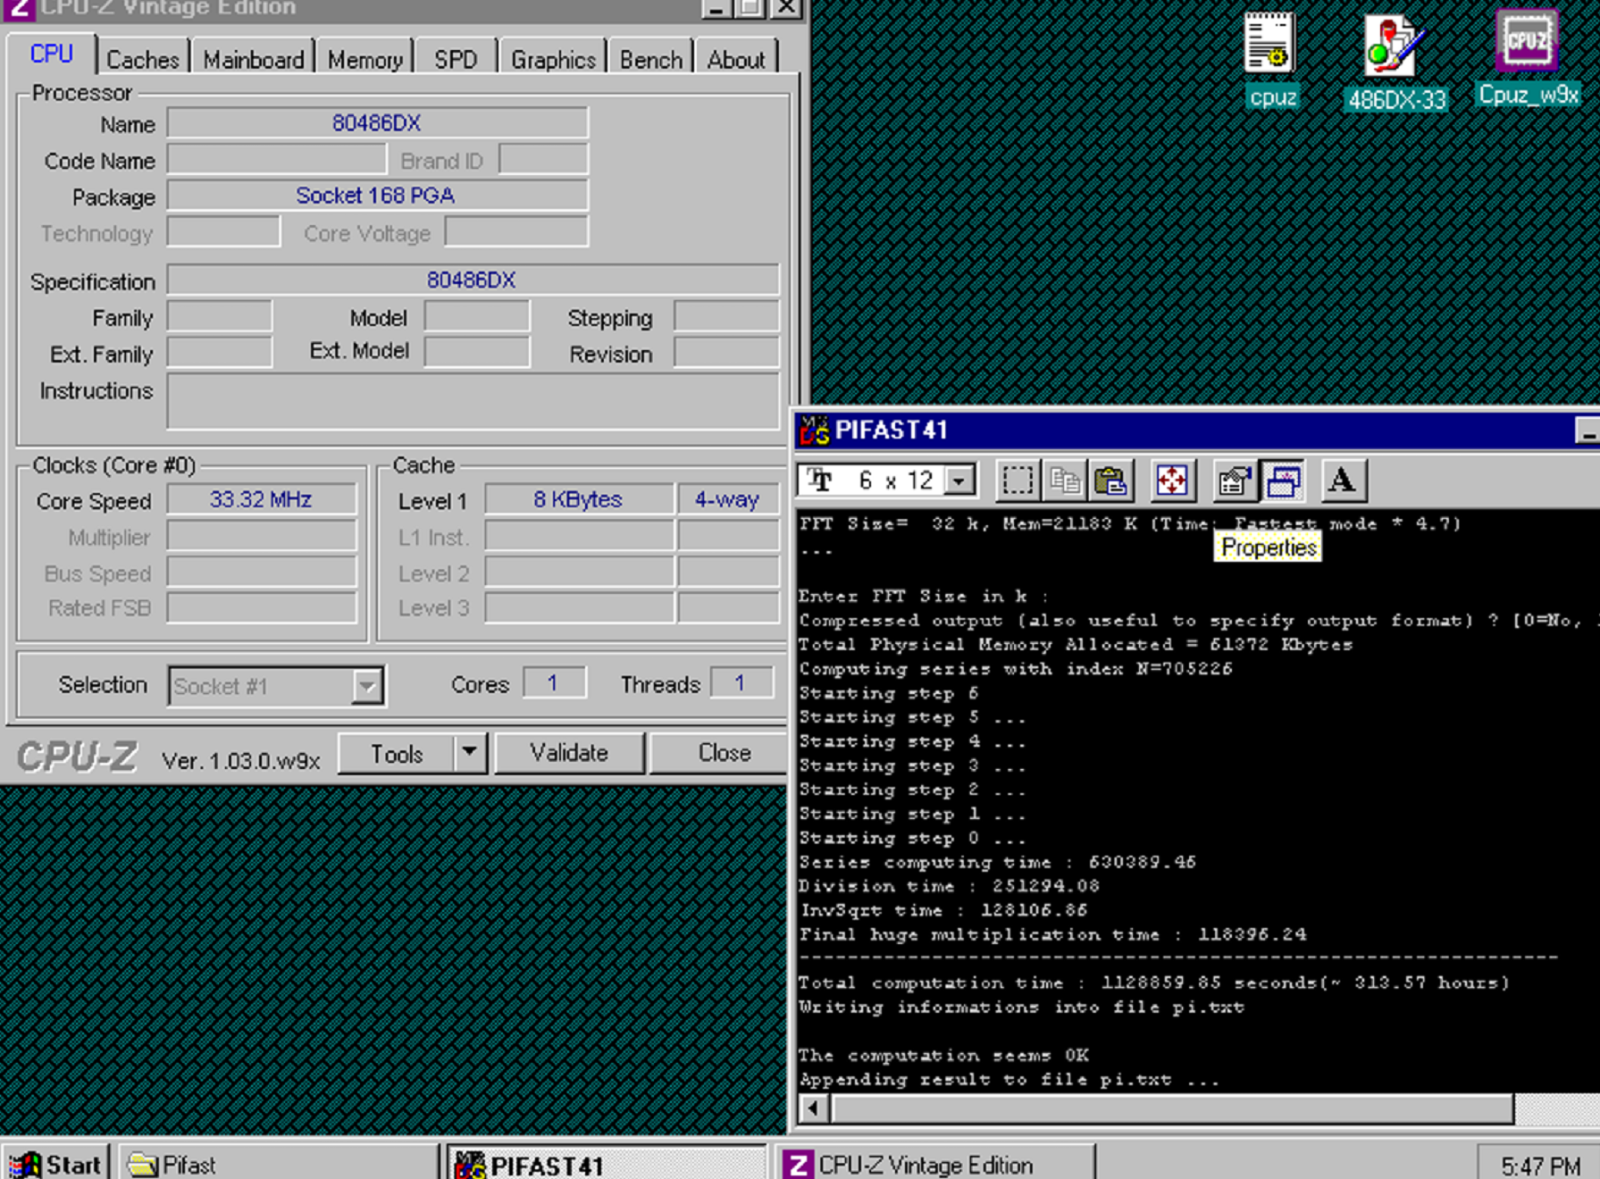Click the Mark selection toolbar icon in PIFAST41
The height and width of the screenshot is (1179, 1600).
click(1018, 481)
